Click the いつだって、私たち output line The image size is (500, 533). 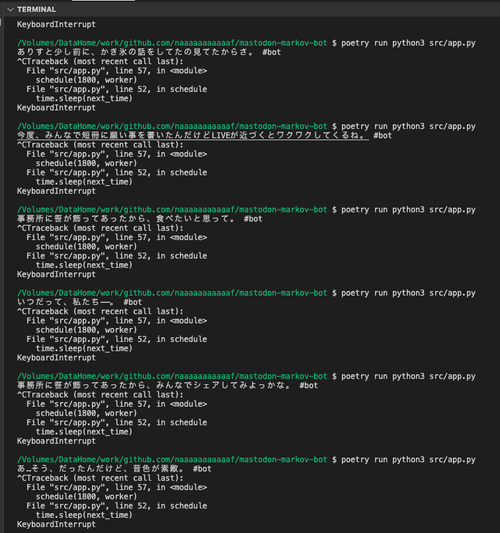pos(80,302)
